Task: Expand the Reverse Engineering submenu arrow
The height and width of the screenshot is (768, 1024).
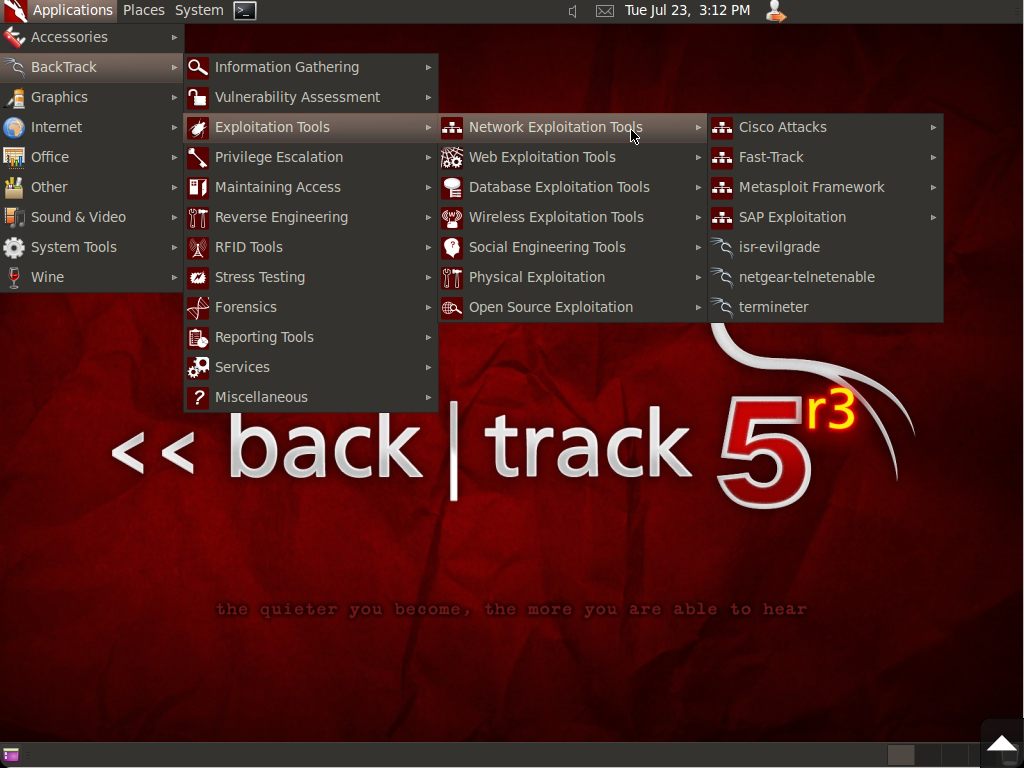Action: (x=428, y=217)
